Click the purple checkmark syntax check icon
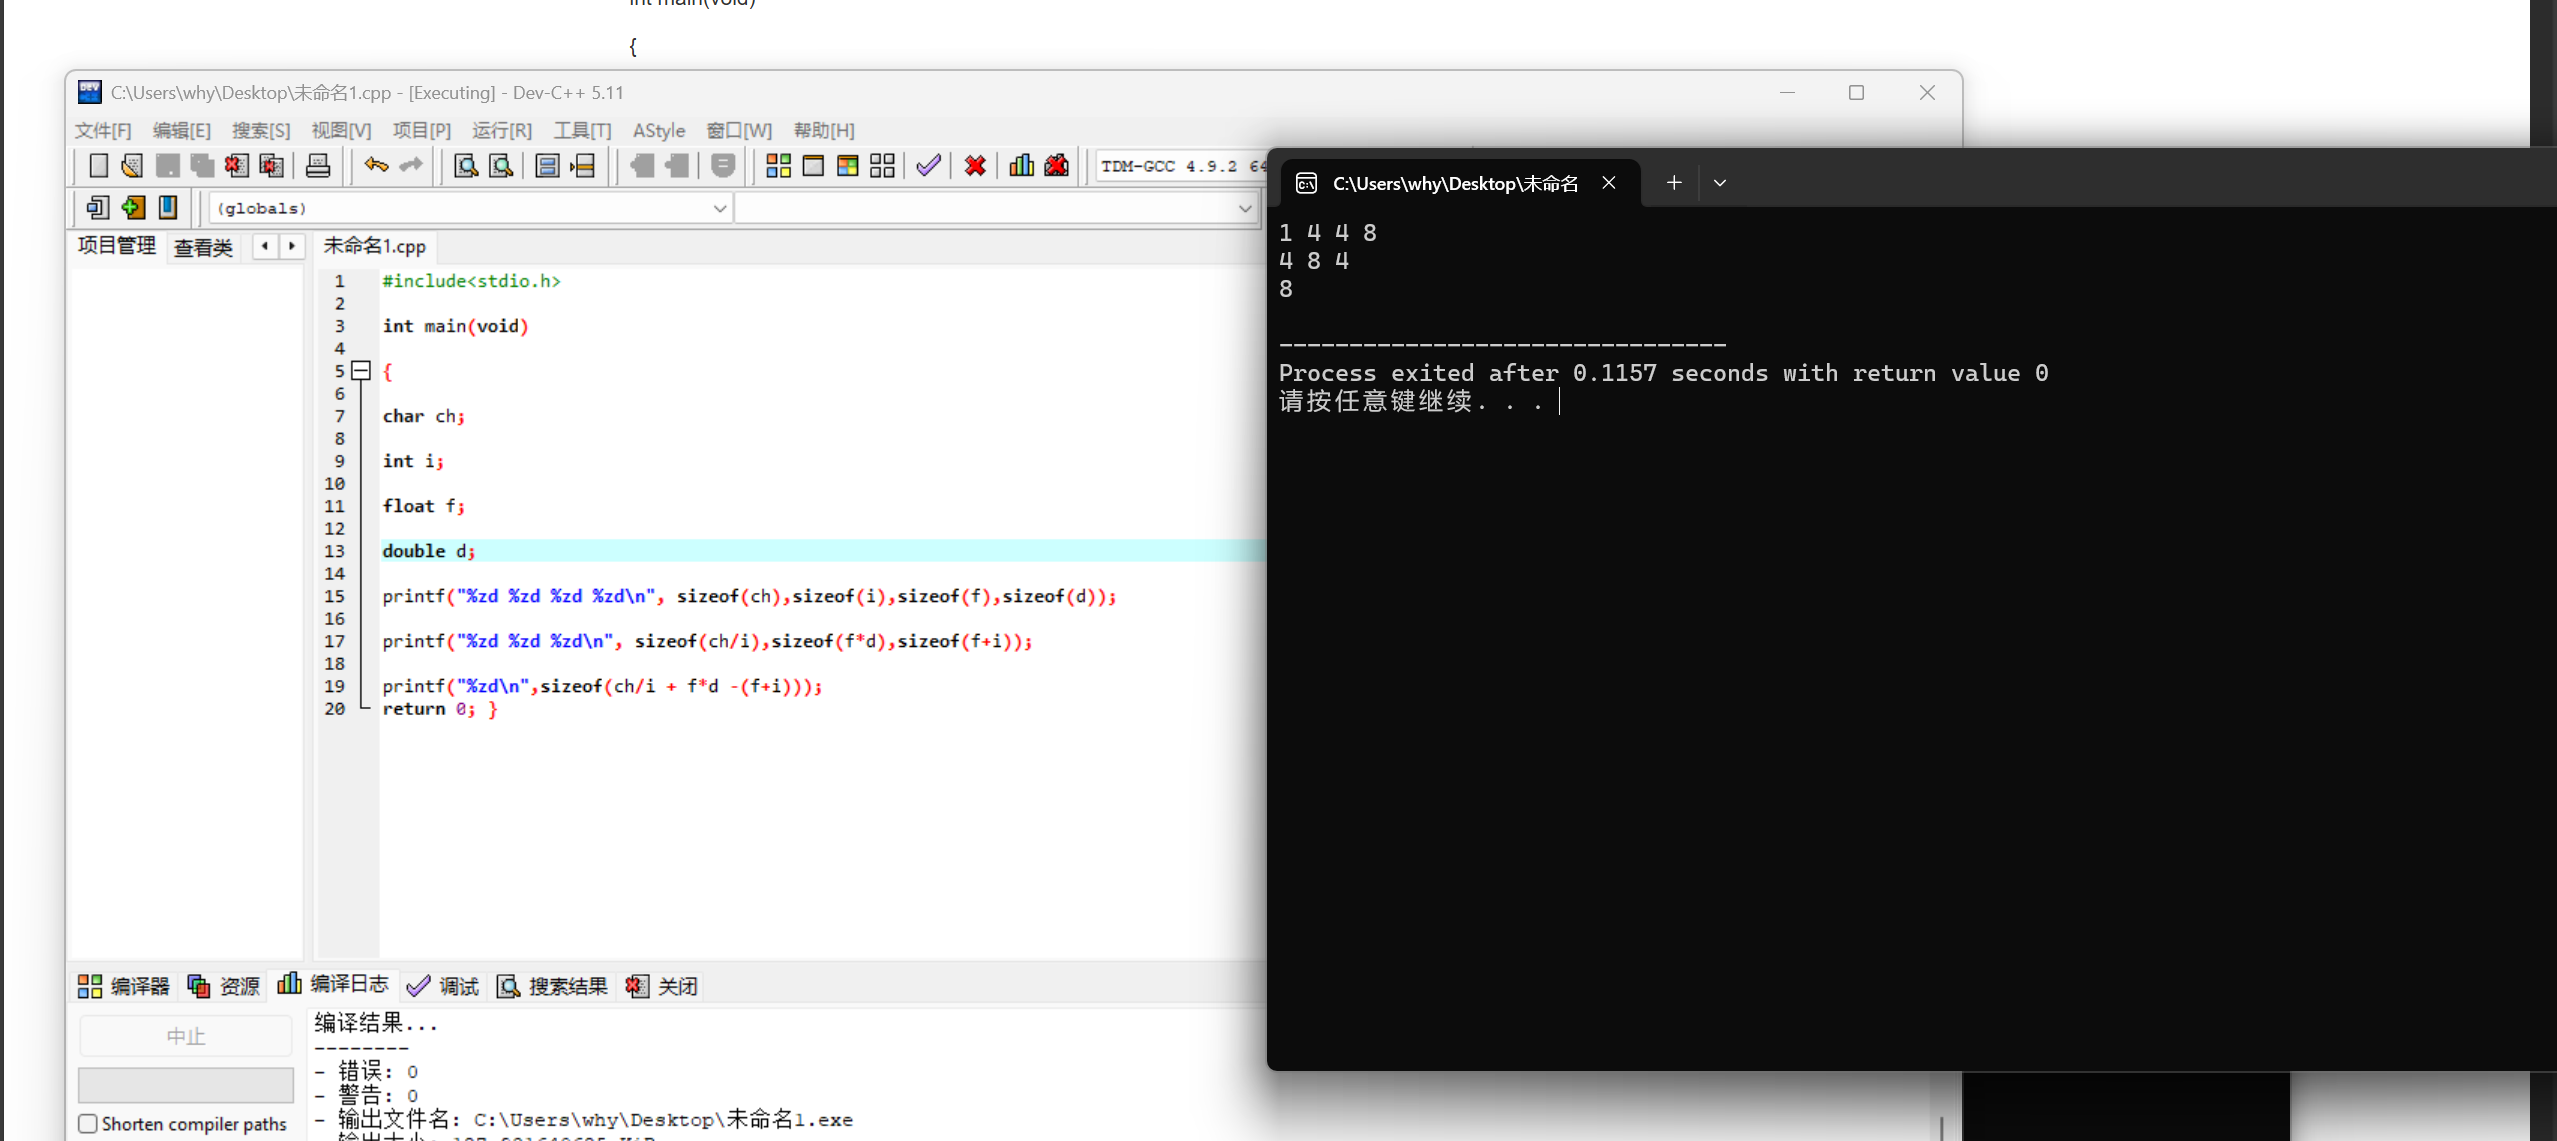The image size is (2557, 1141). [928, 166]
